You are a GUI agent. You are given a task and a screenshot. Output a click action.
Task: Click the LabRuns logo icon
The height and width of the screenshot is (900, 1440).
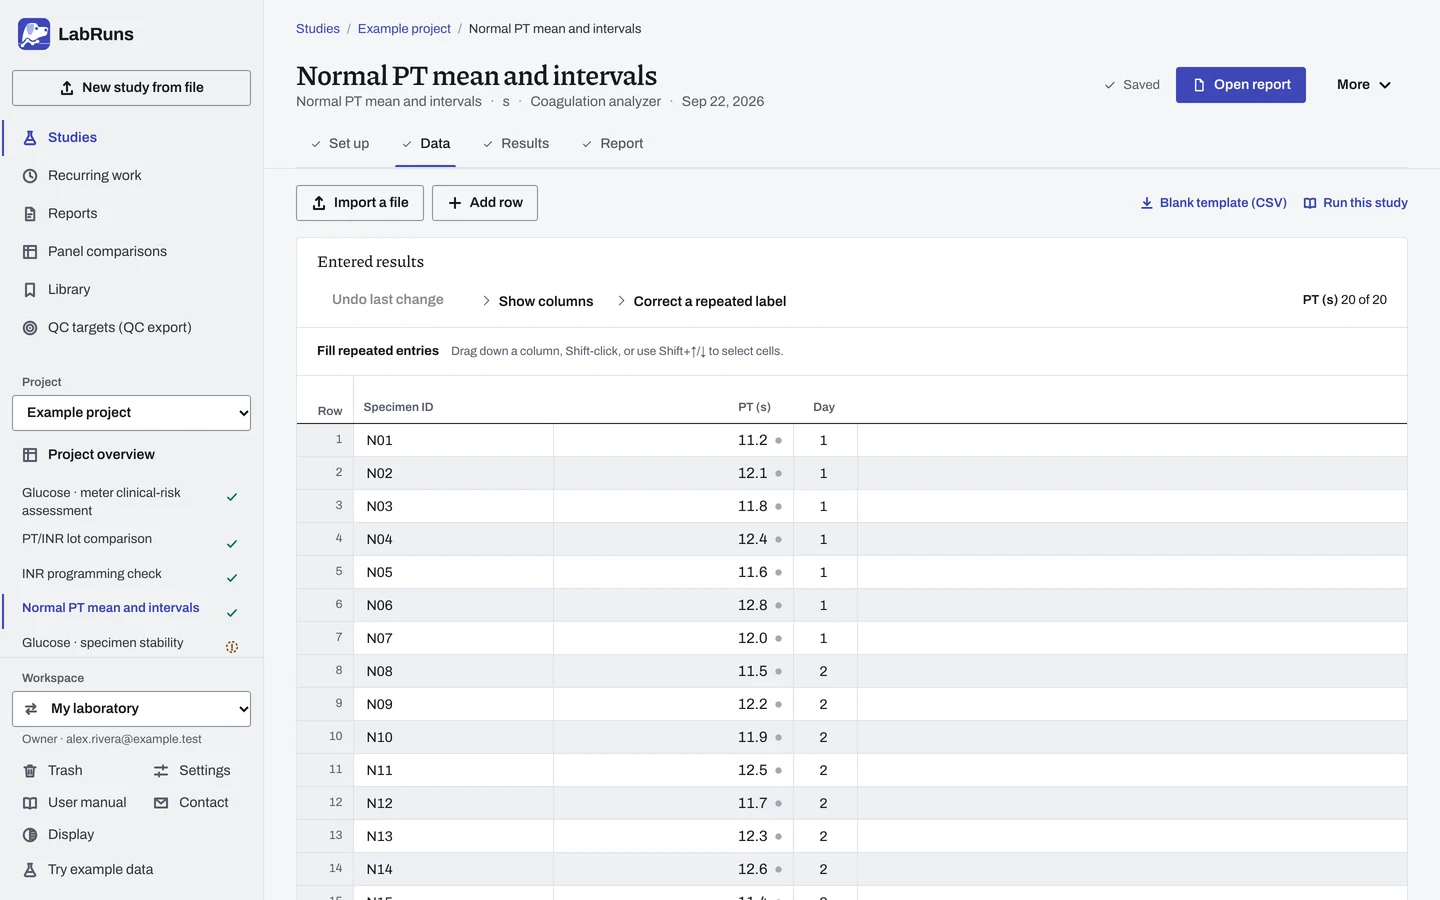[34, 34]
